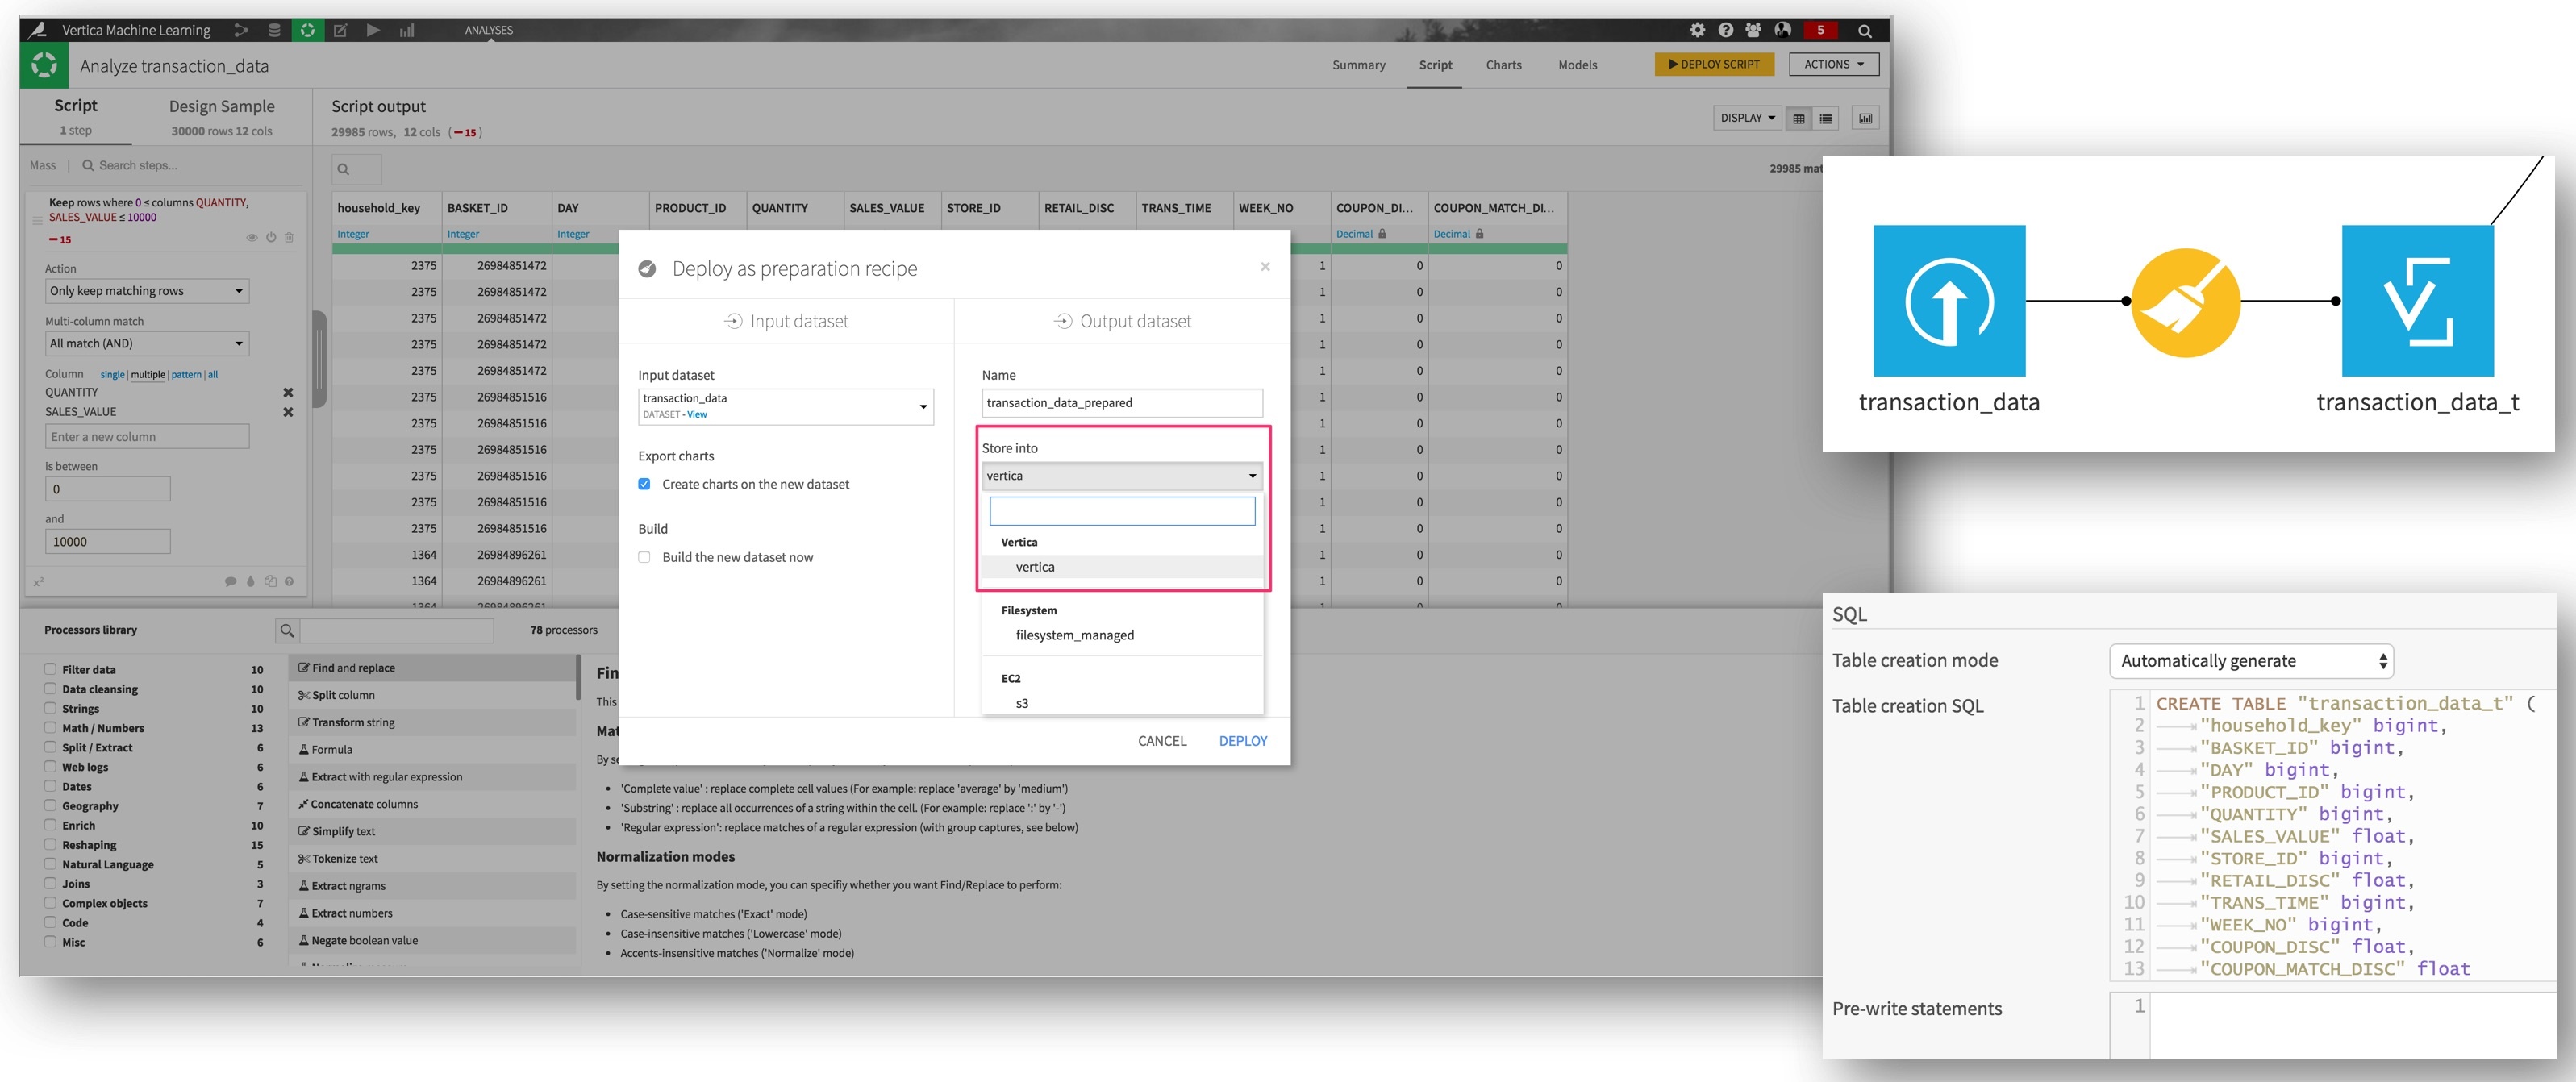This screenshot has height=1082, width=2576.
Task: Disable the step with the power icon
Action: point(271,237)
